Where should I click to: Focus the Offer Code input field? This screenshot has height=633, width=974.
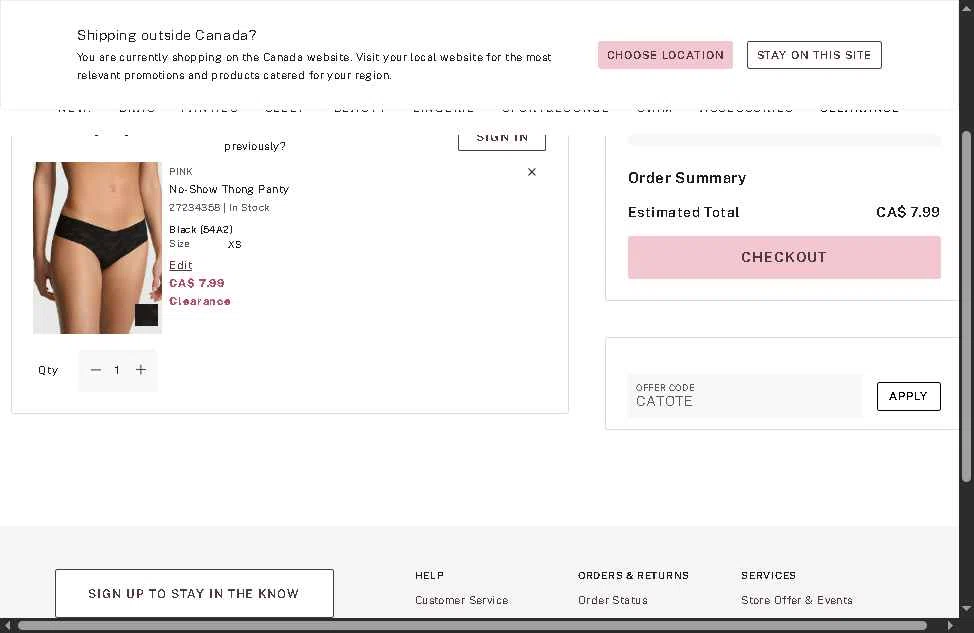point(745,396)
